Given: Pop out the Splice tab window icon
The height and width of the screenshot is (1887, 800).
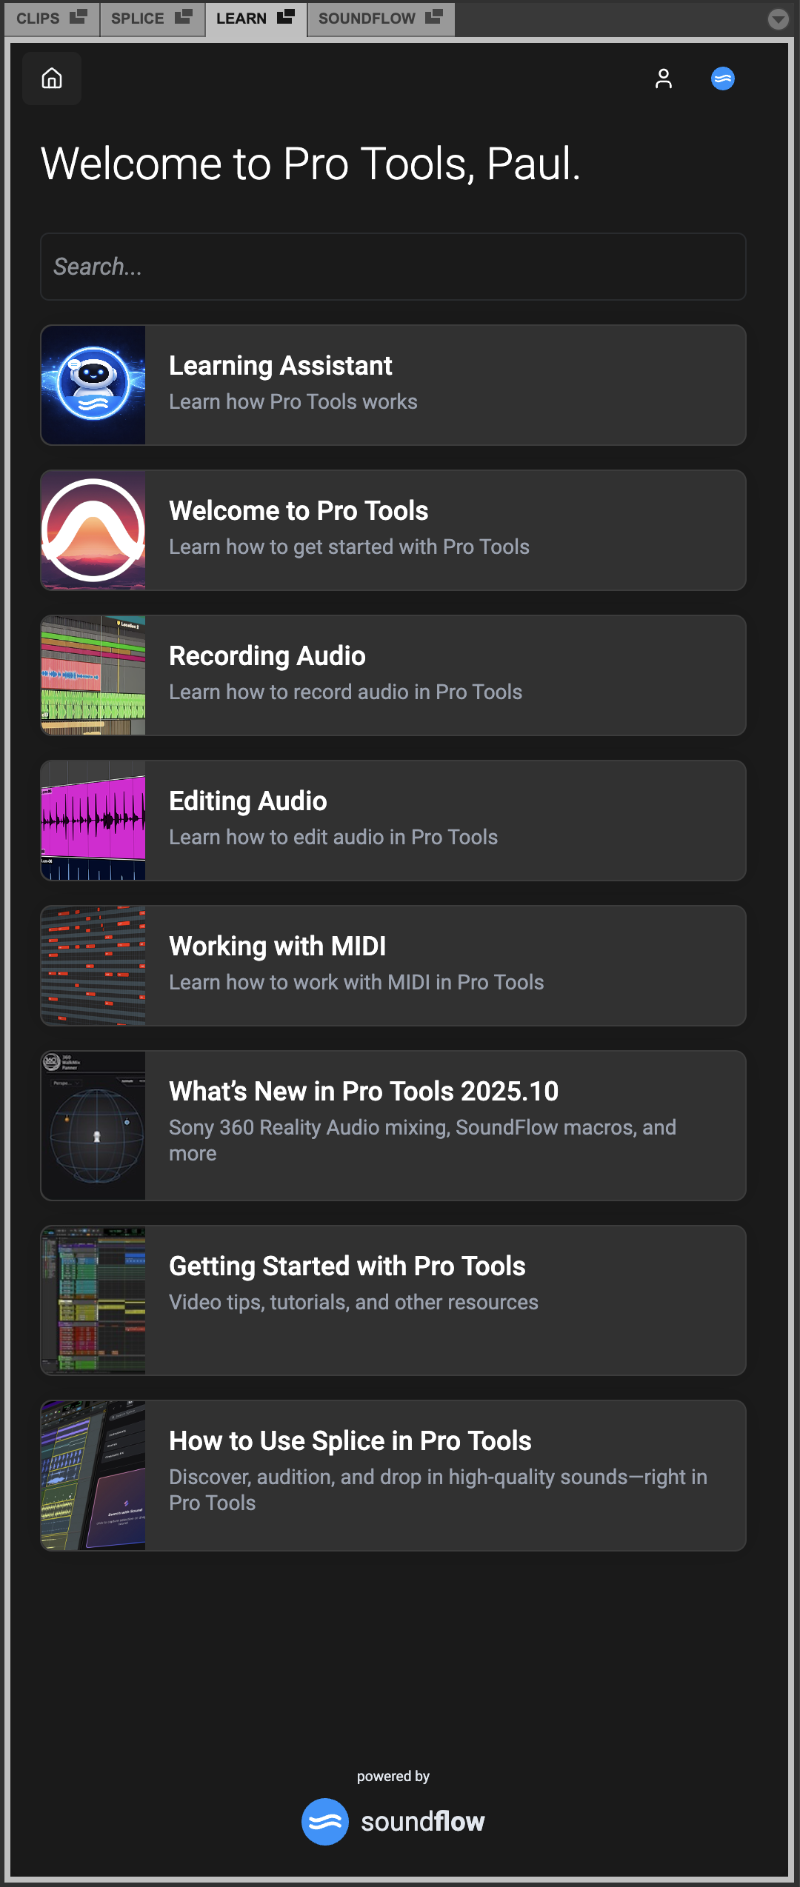Looking at the screenshot, I should coord(183,17).
